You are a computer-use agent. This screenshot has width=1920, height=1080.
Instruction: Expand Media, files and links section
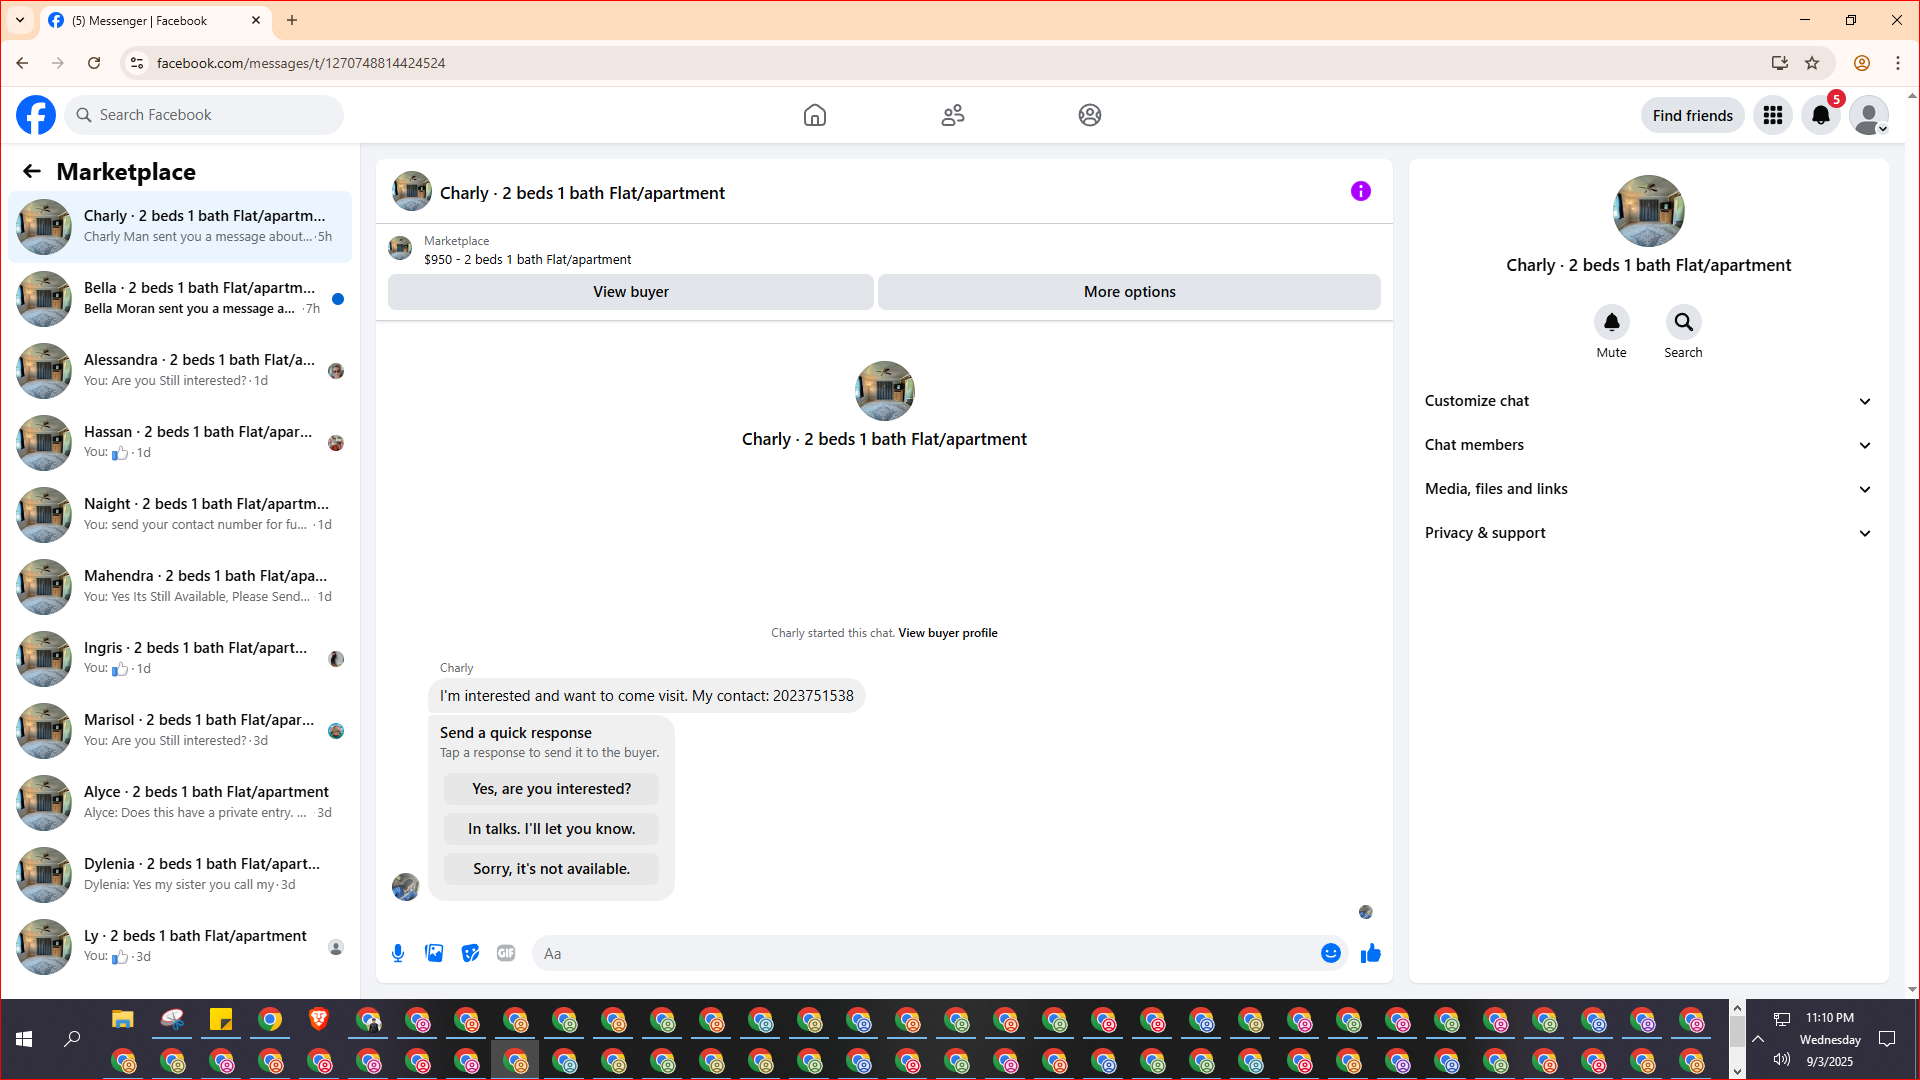1648,489
